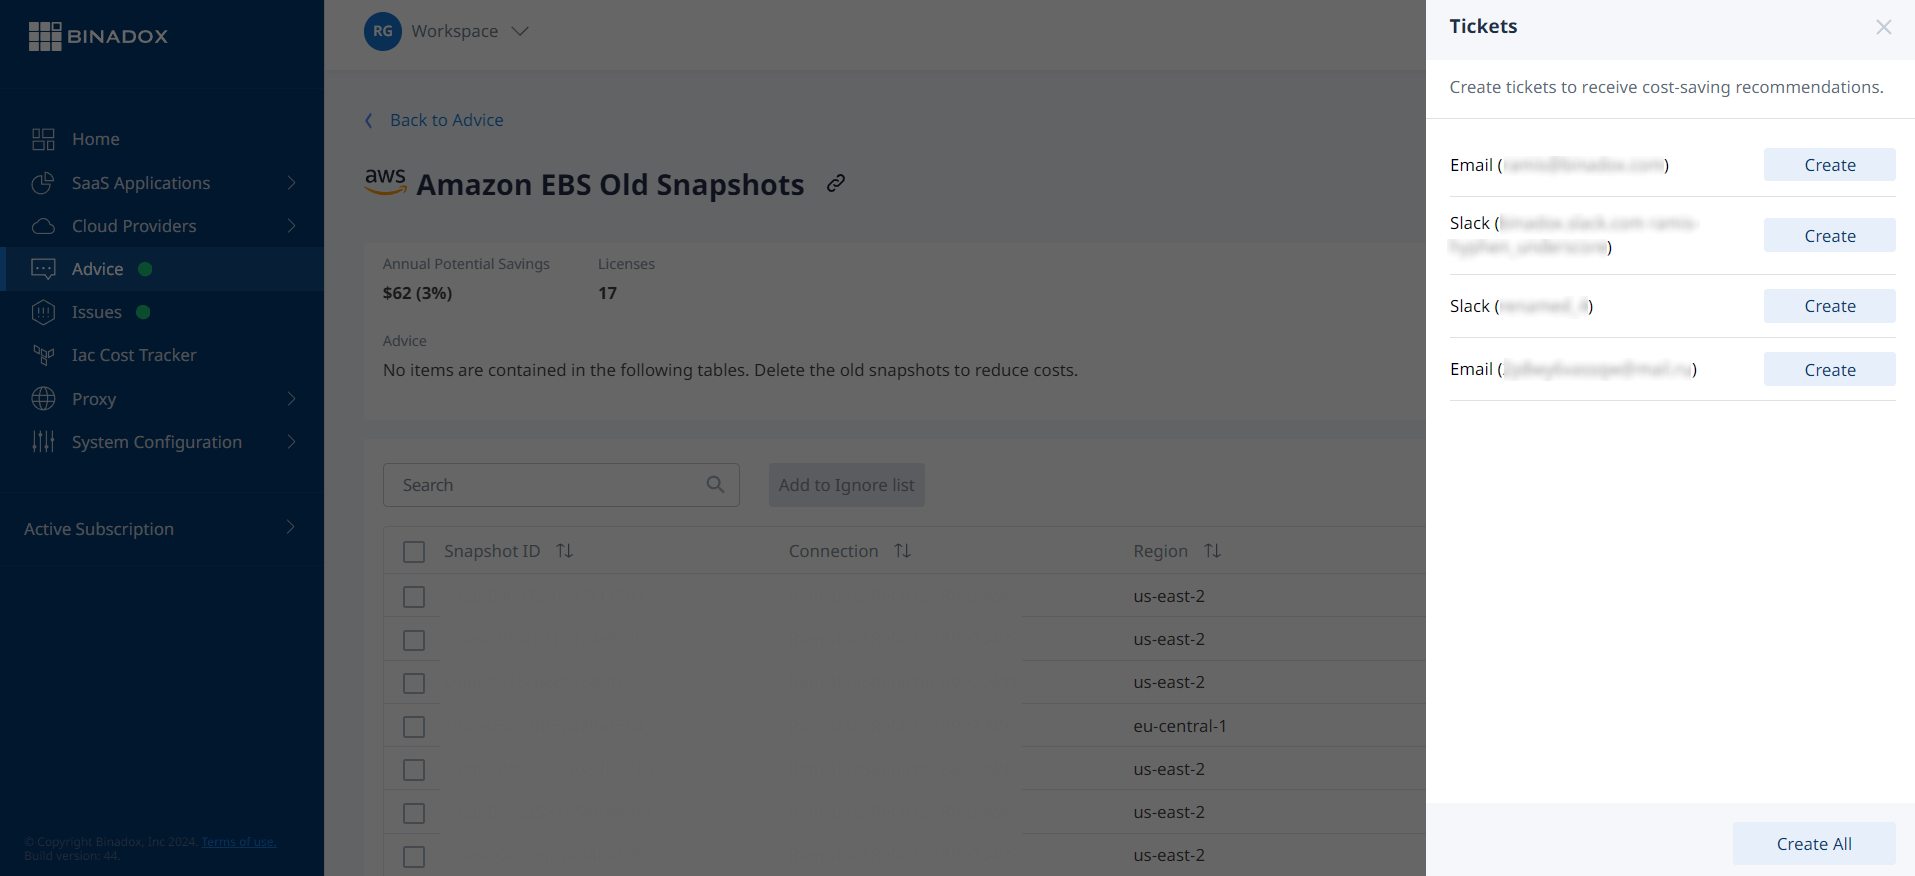The height and width of the screenshot is (876, 1915).
Task: Create ticket for second Slack entry
Action: (1829, 306)
